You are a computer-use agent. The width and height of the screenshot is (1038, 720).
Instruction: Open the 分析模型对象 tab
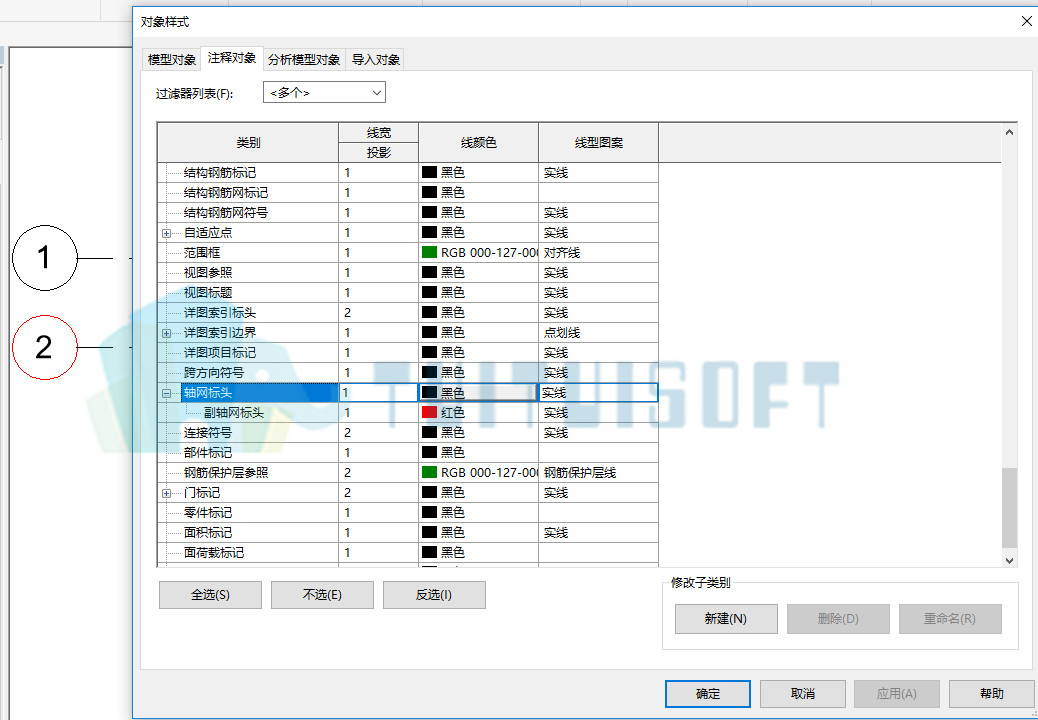(x=304, y=60)
